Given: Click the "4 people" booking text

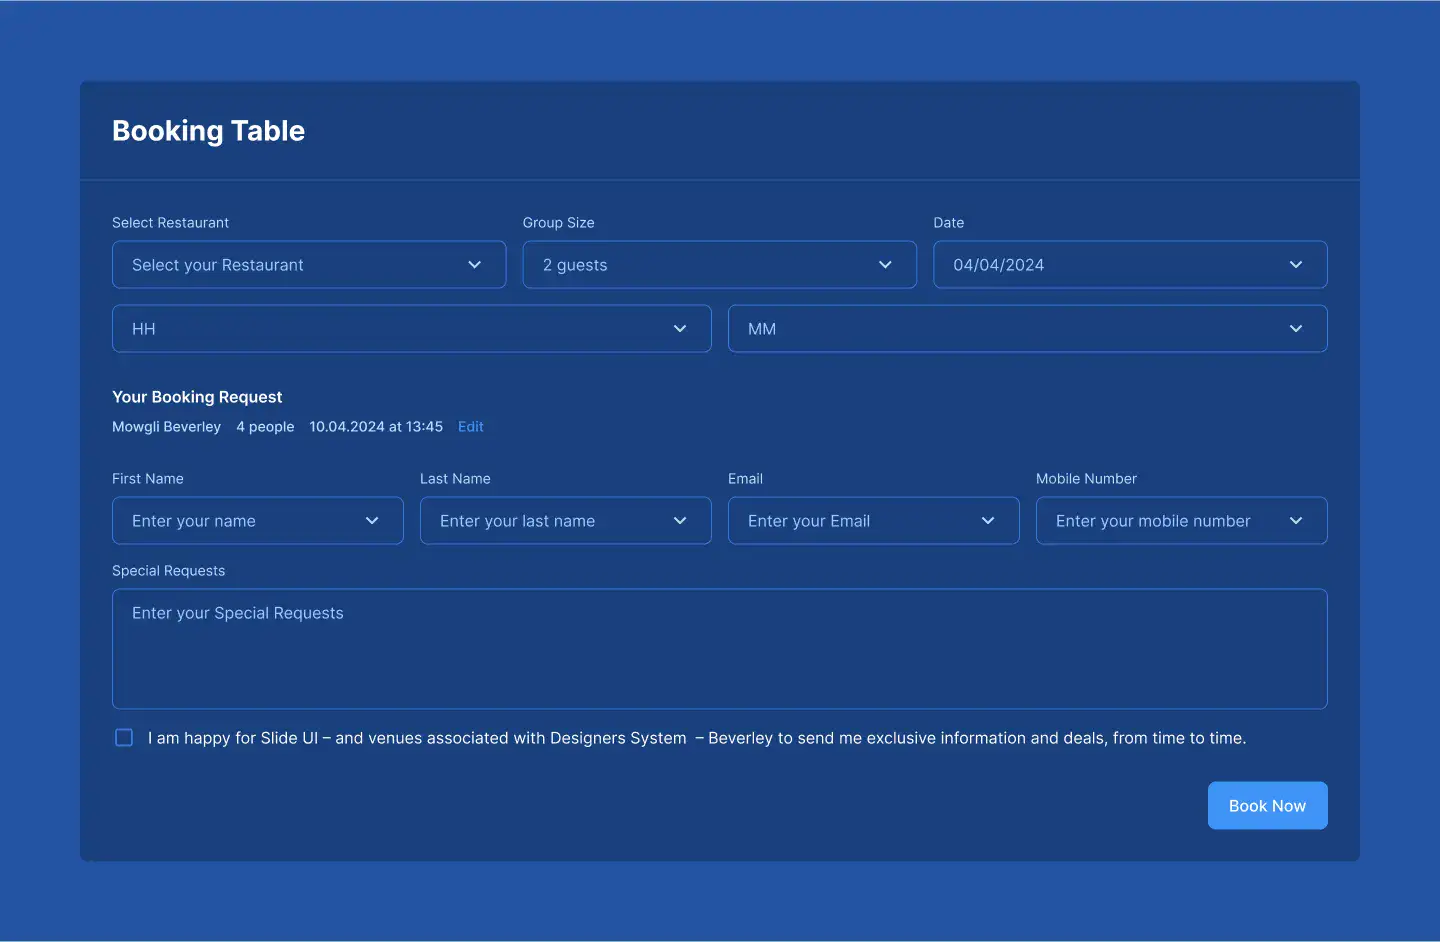Looking at the screenshot, I should tap(265, 427).
